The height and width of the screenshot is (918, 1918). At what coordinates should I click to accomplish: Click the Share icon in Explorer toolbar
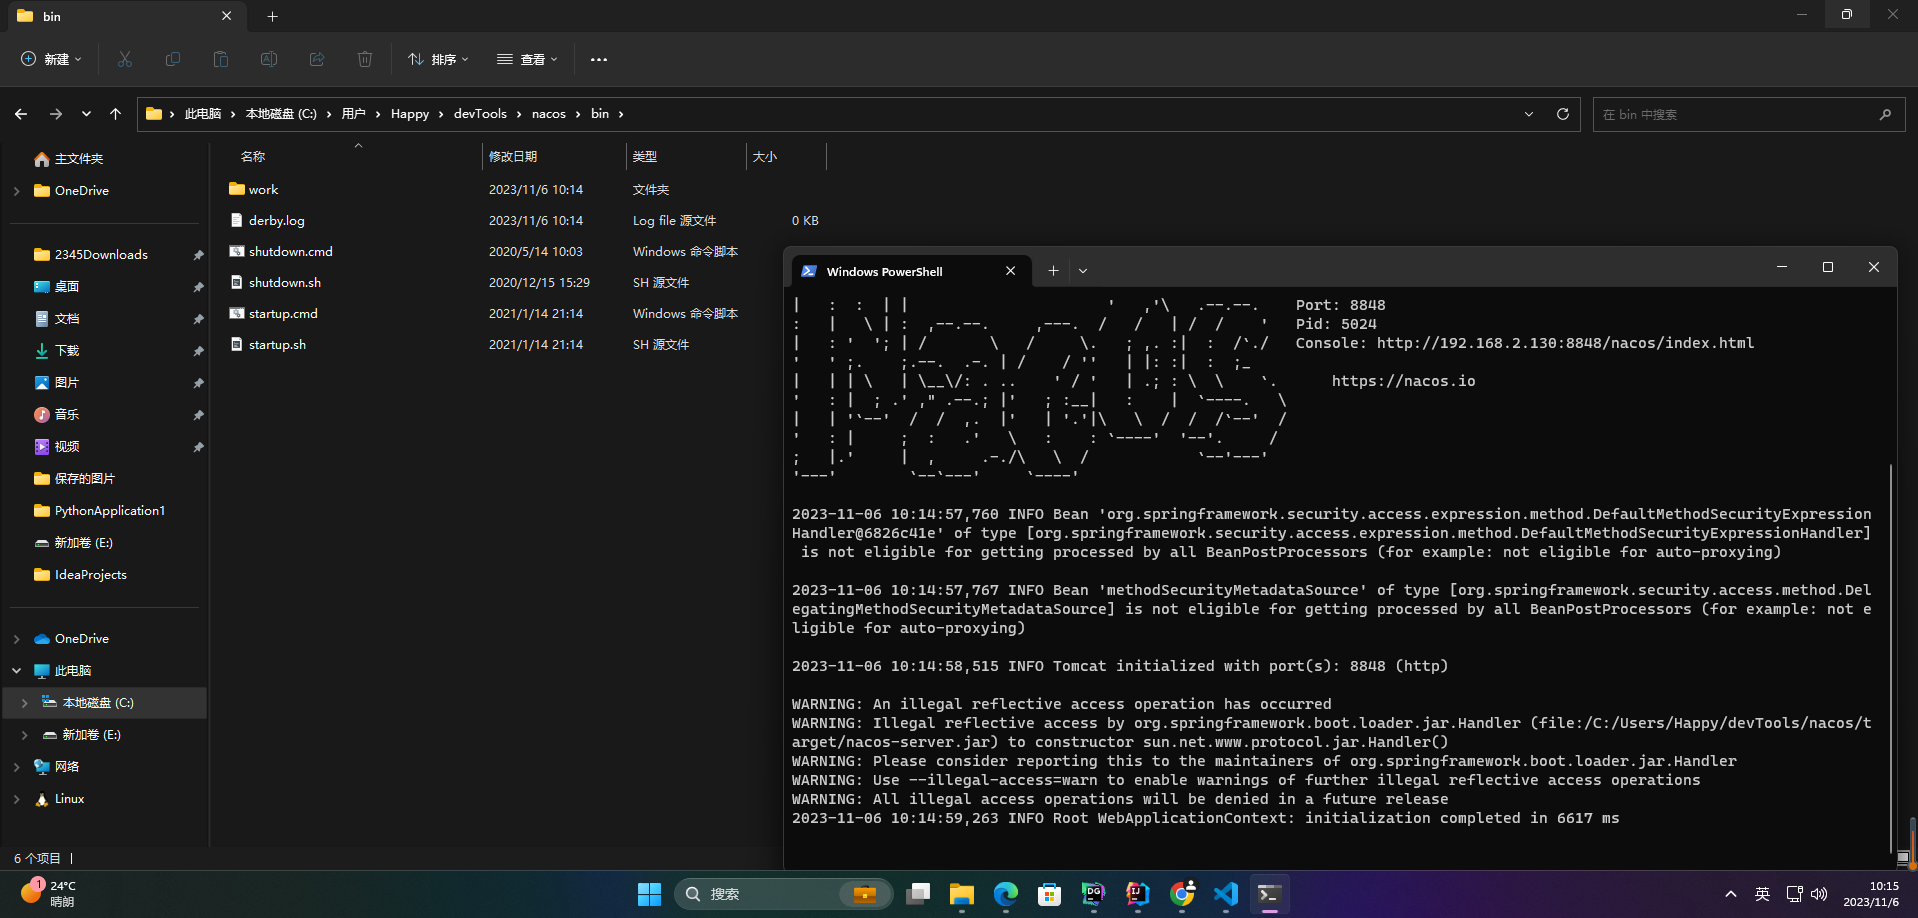(x=317, y=60)
